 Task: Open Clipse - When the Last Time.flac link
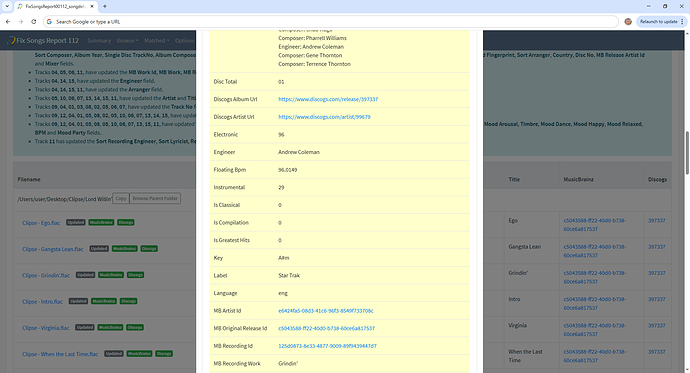[60, 354]
